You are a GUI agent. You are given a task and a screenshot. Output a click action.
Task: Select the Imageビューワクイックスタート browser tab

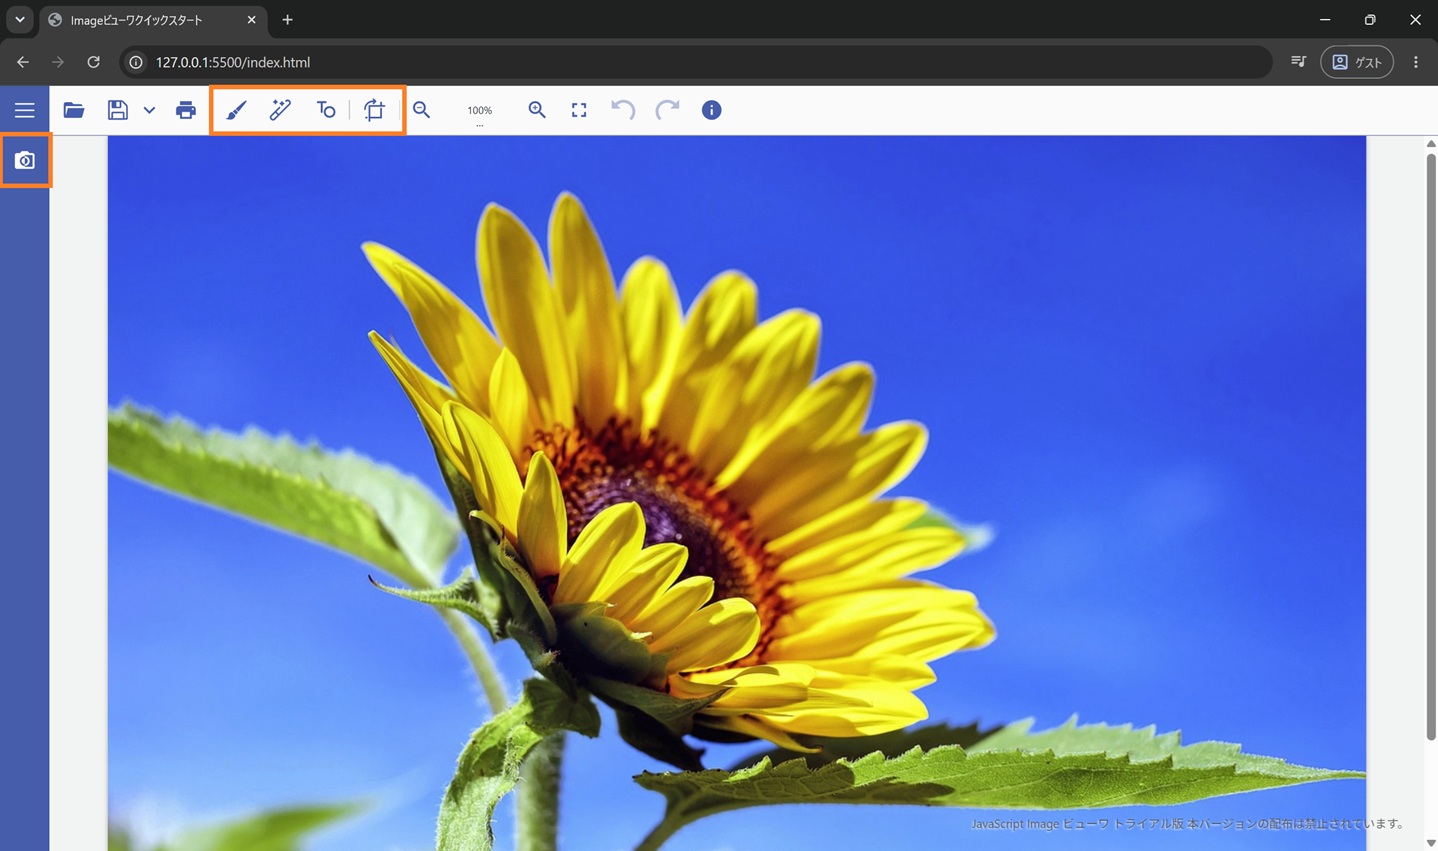point(154,20)
